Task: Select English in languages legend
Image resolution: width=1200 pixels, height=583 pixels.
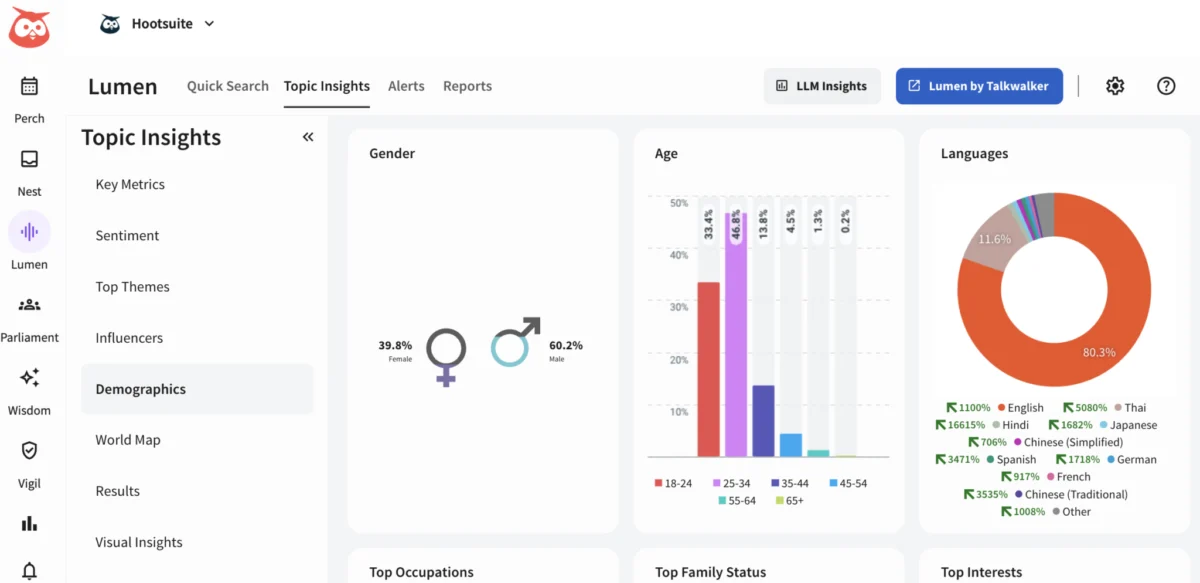Action: [1019, 407]
